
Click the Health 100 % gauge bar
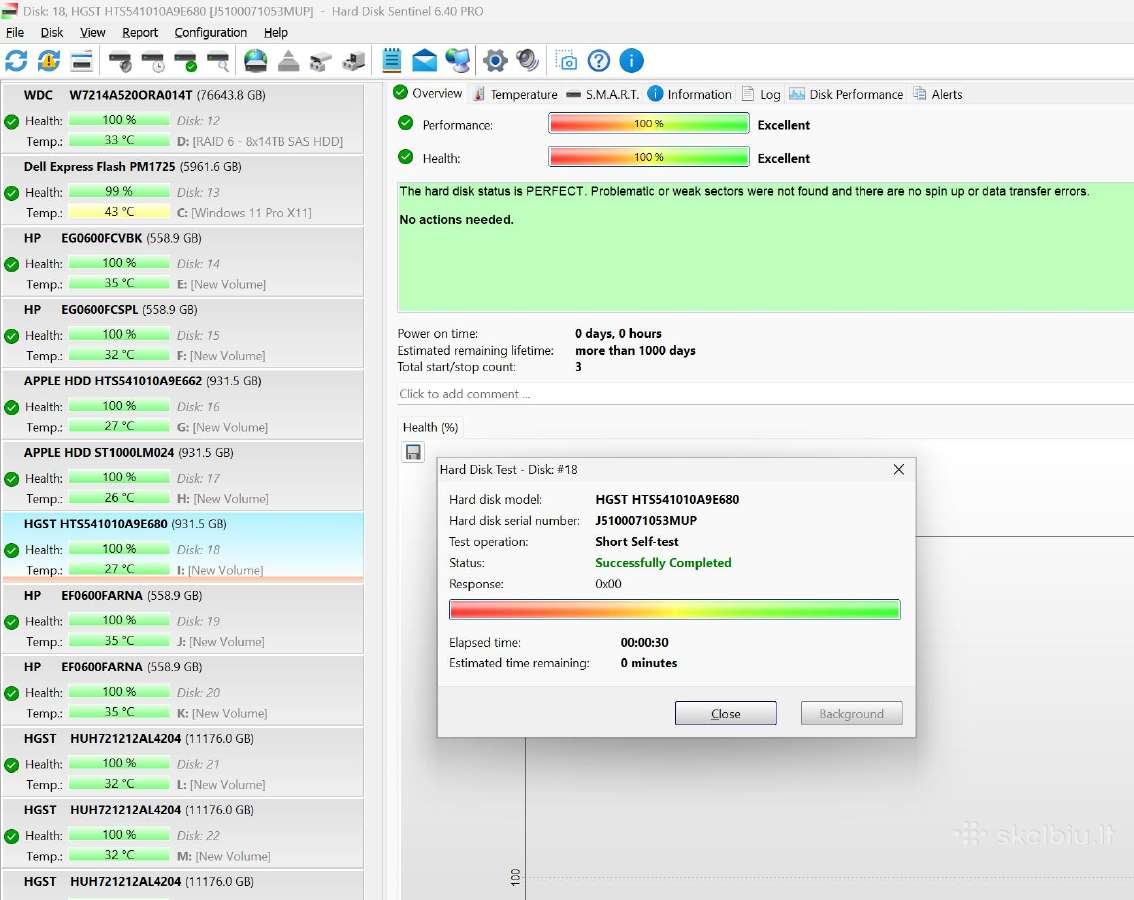[x=649, y=157]
